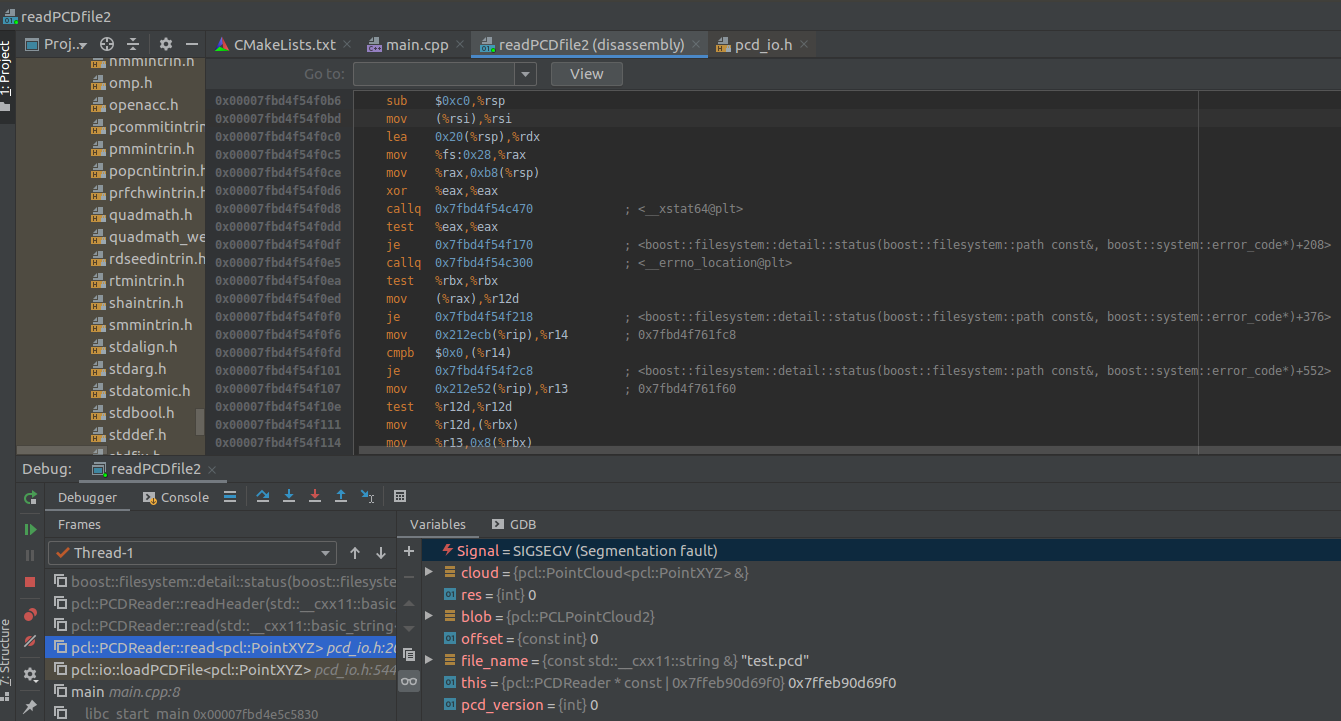
Task: Click the Step Over icon
Action: 263,496
